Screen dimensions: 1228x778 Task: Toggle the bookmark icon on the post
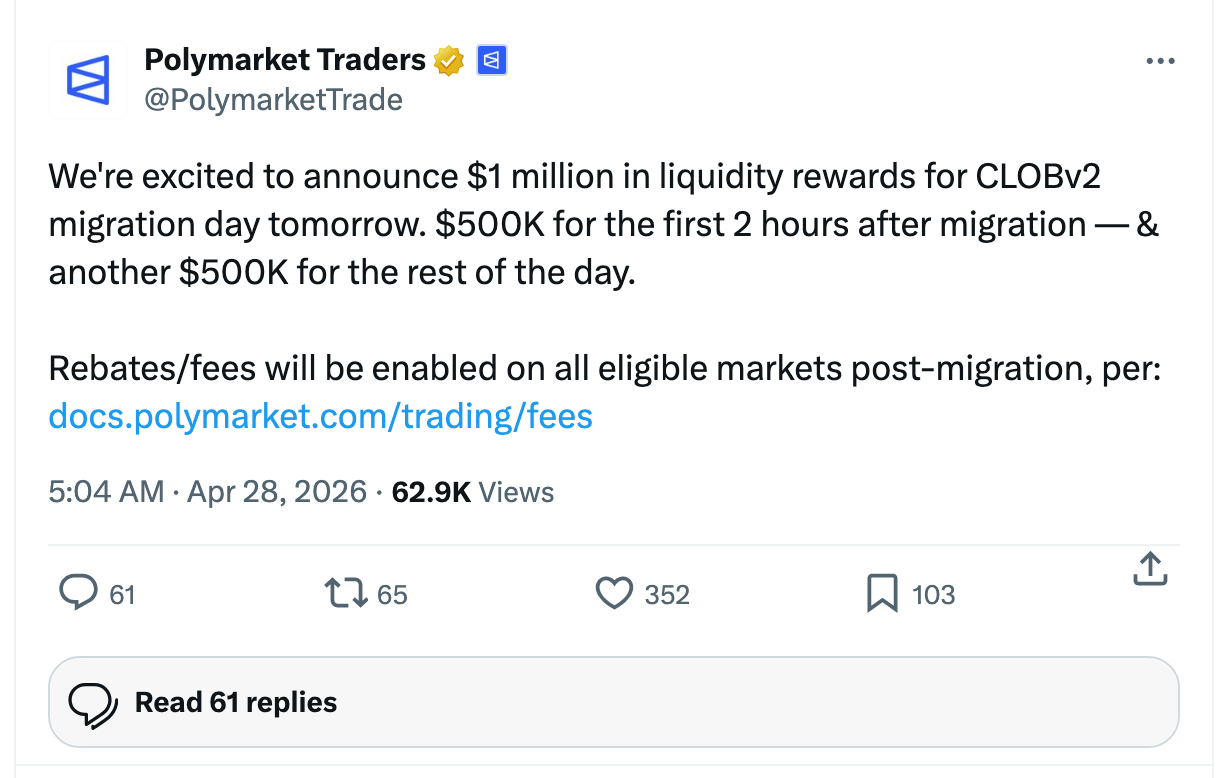(x=881, y=594)
